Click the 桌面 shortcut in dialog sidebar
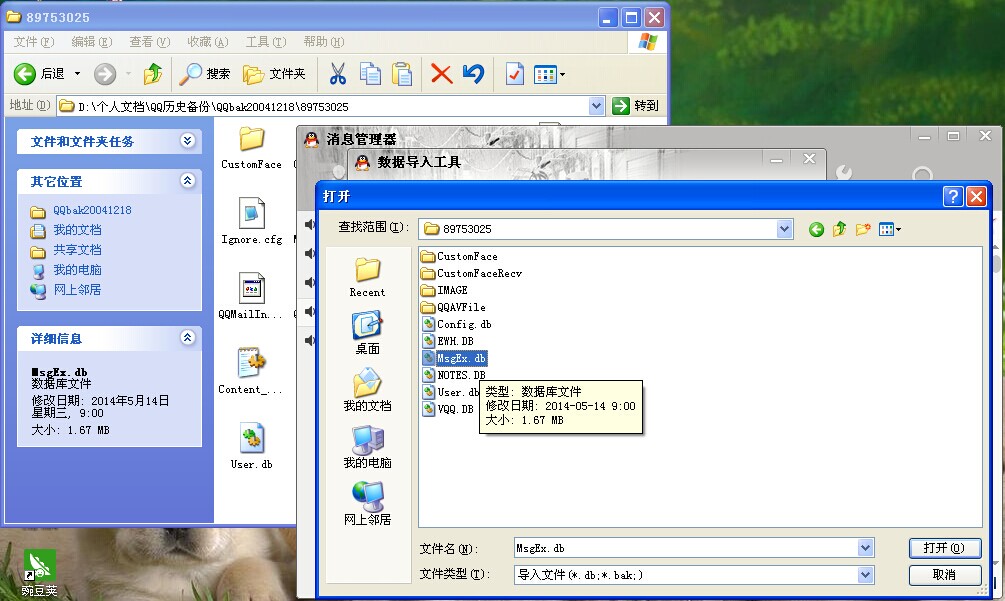This screenshot has width=1005, height=601. tap(367, 333)
